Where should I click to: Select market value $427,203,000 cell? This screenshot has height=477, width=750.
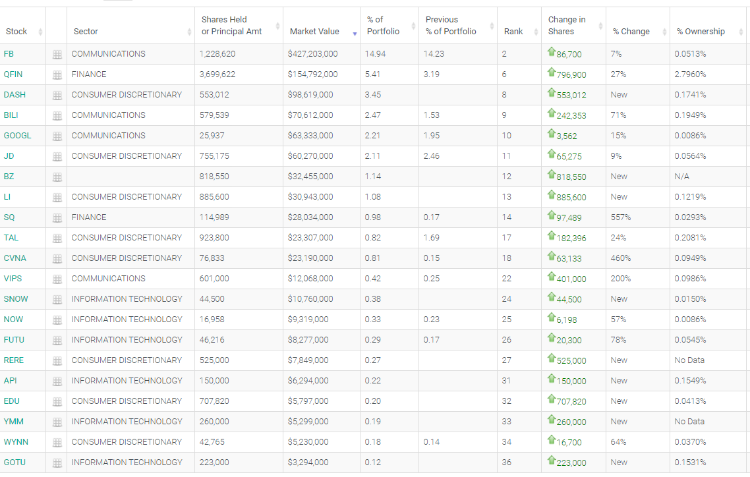coord(313,54)
